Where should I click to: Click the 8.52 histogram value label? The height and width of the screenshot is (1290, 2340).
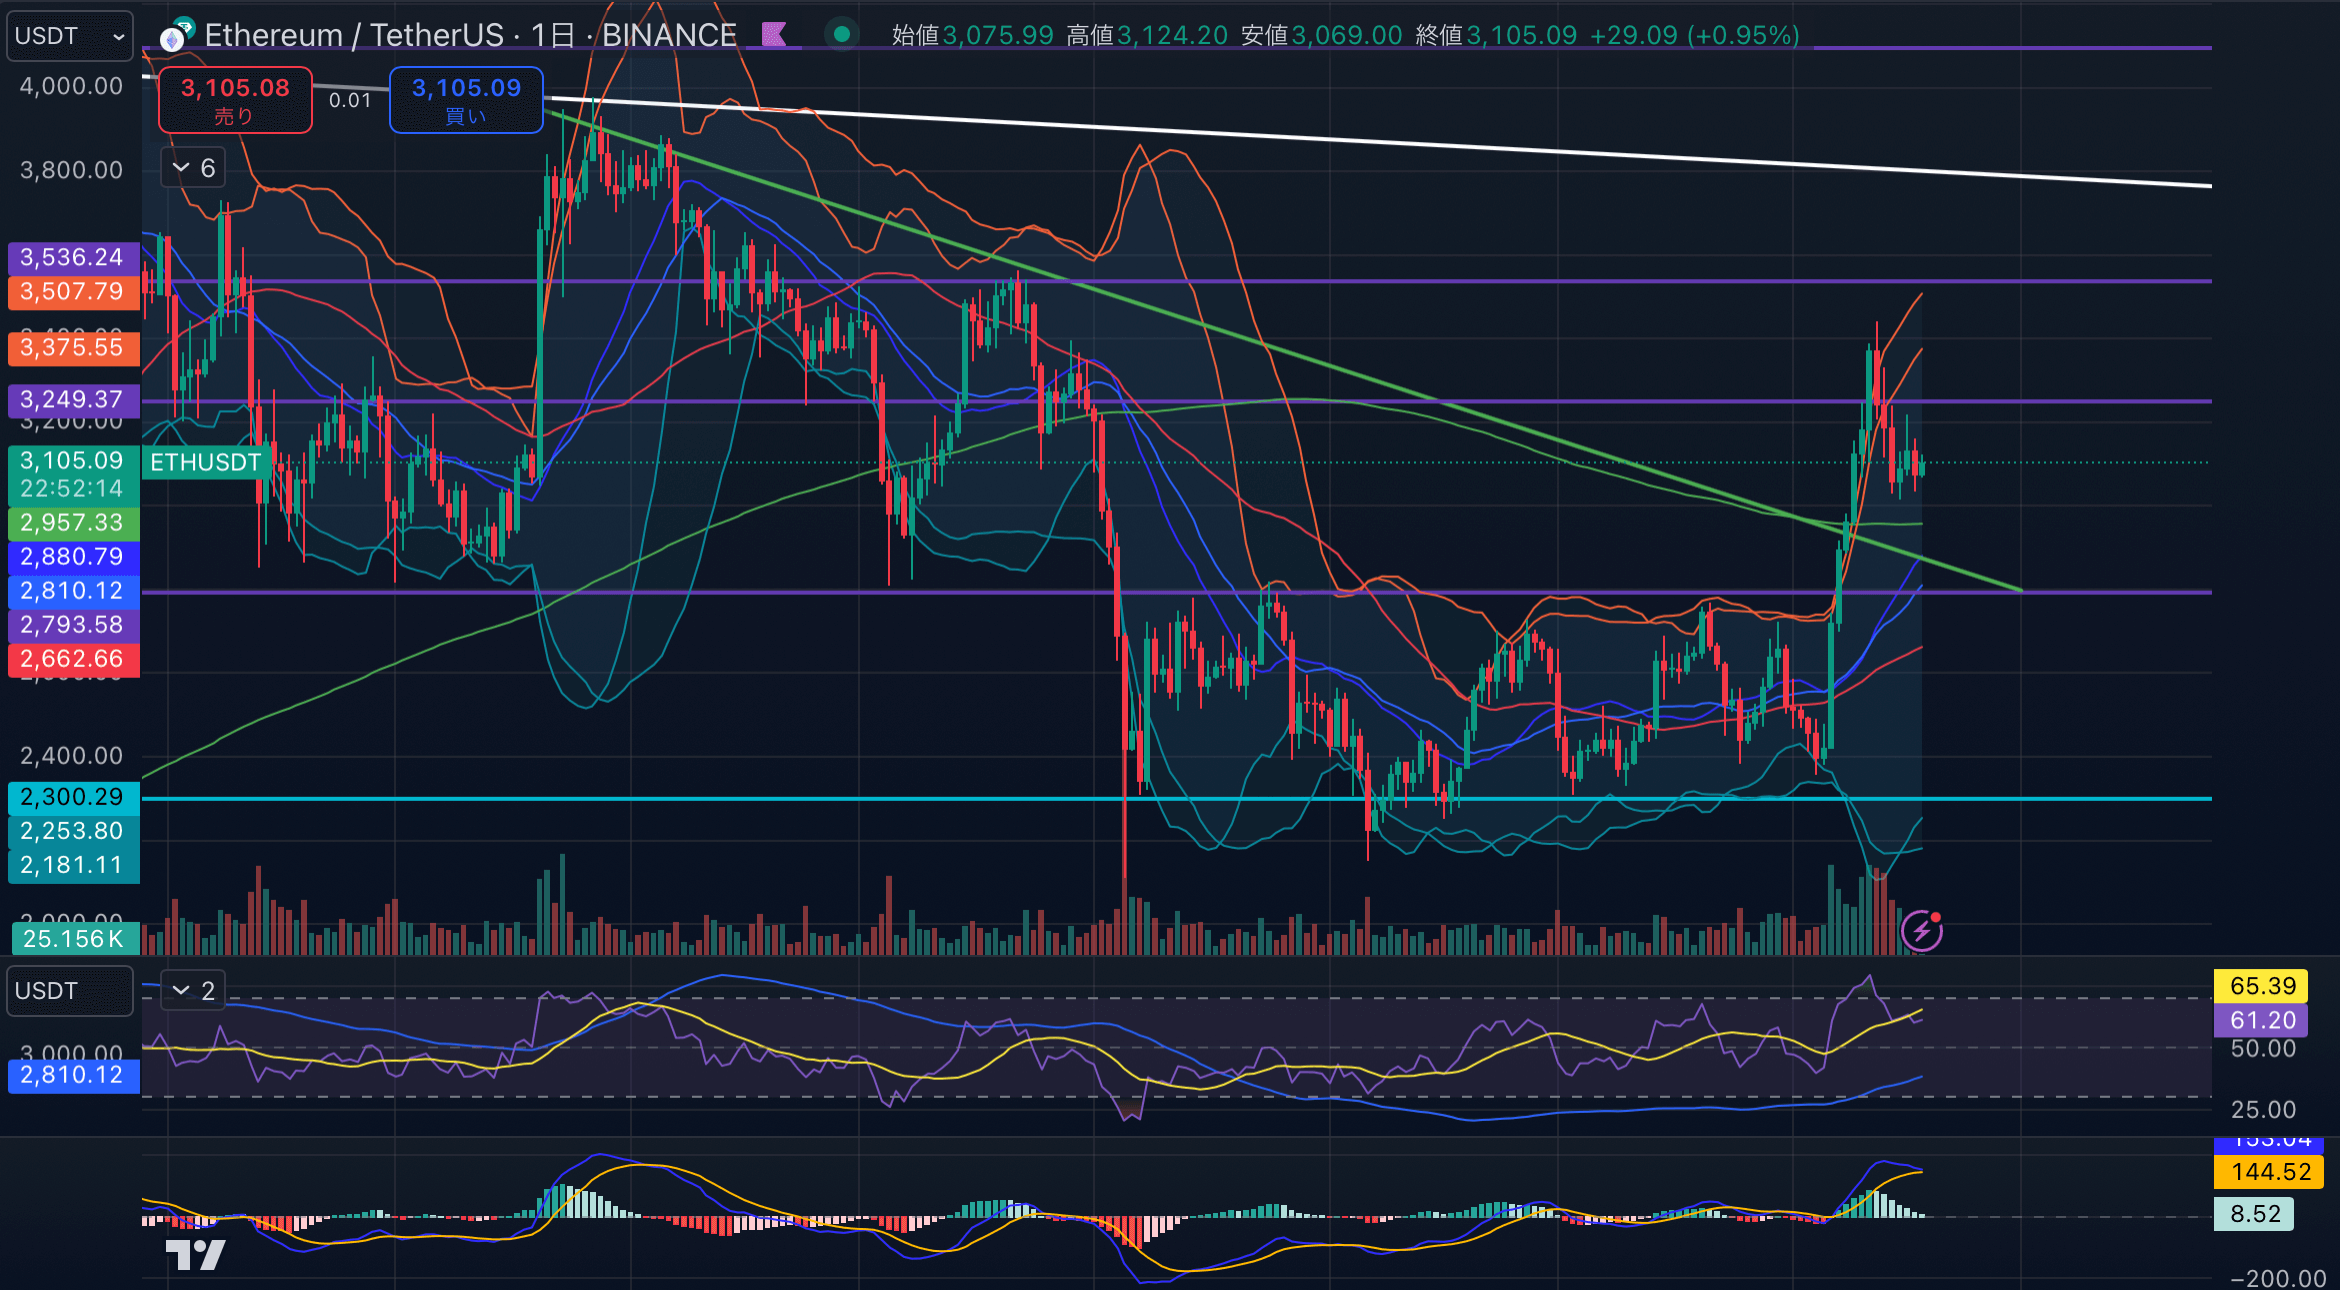click(x=2255, y=1214)
